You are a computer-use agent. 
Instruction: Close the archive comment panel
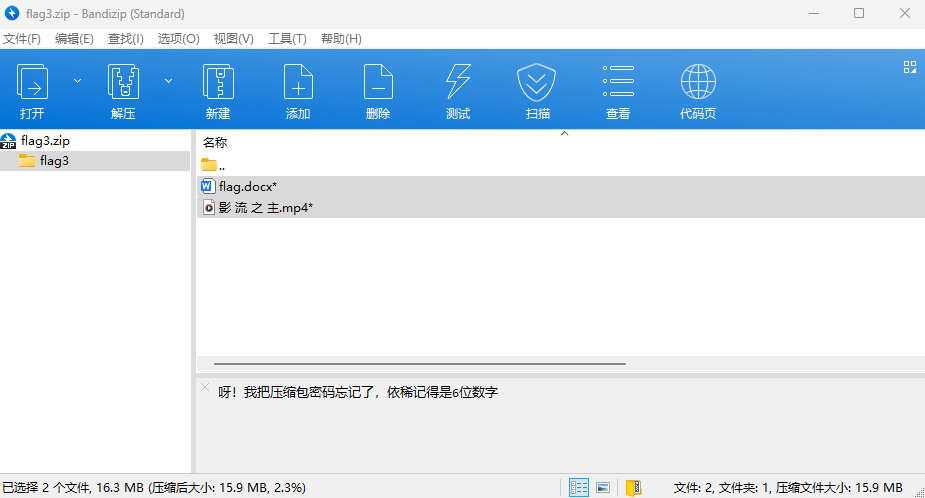(205, 388)
